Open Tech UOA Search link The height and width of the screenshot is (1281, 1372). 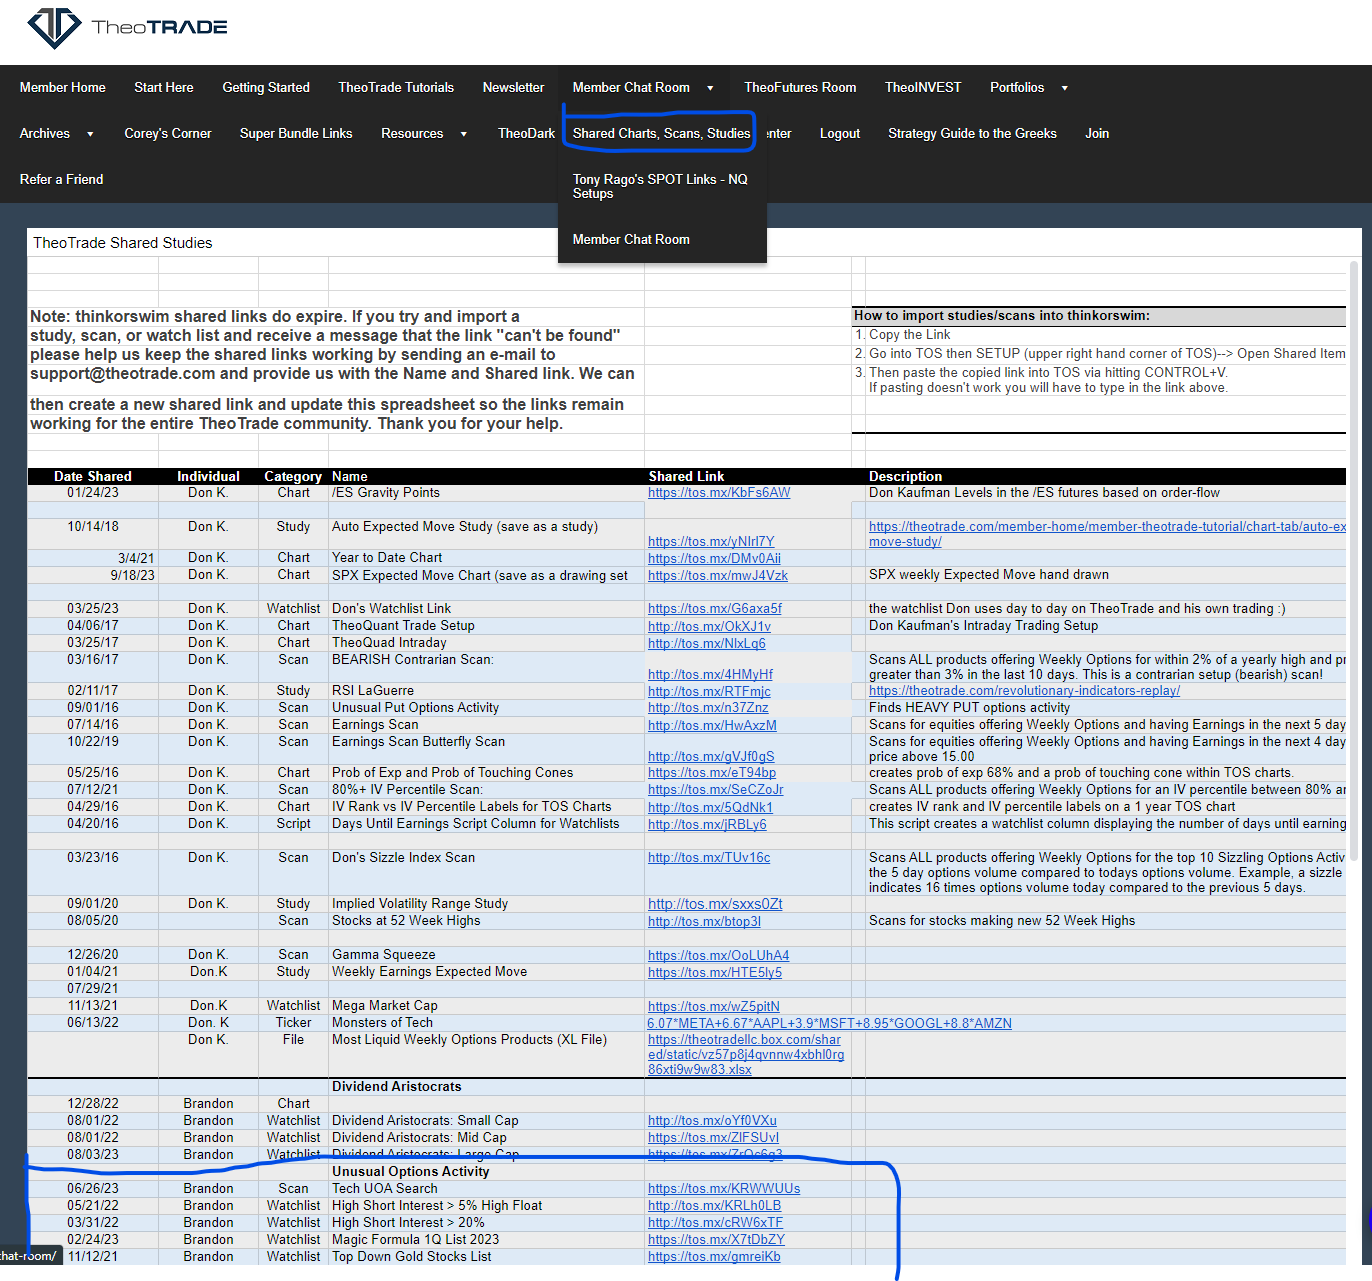tap(724, 1189)
